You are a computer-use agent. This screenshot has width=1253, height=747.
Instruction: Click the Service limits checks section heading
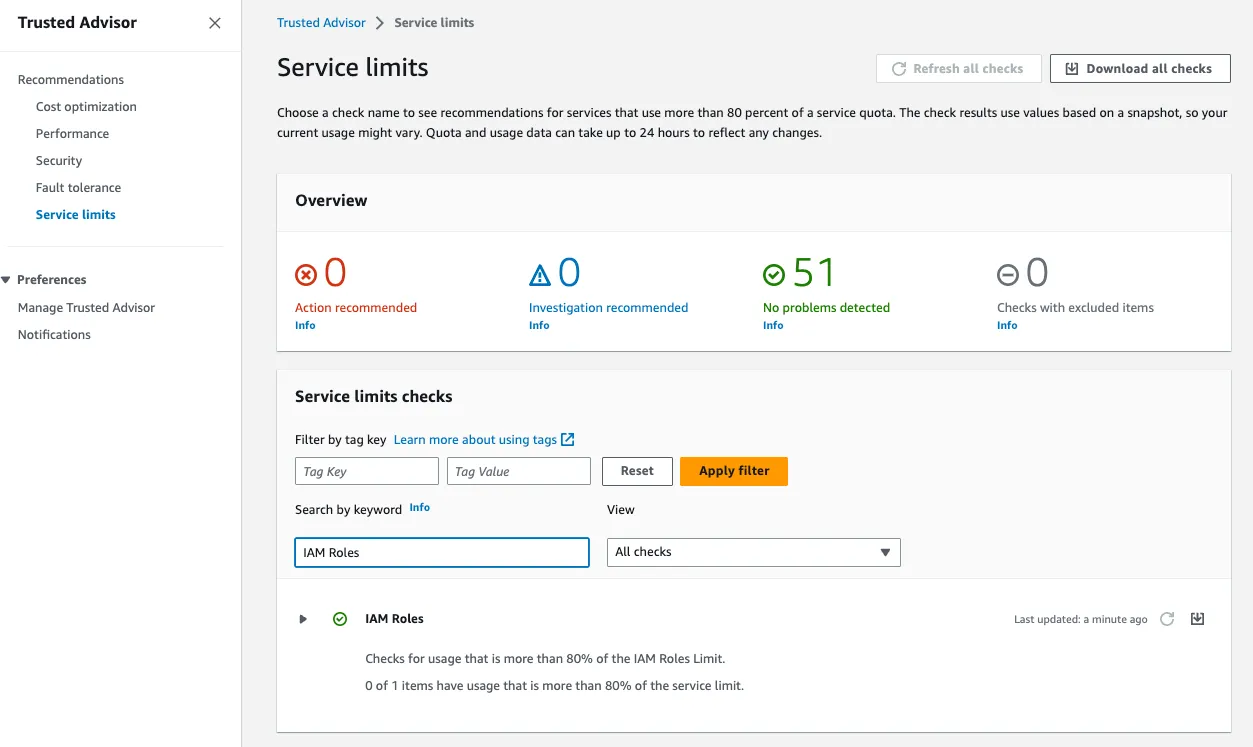click(374, 397)
